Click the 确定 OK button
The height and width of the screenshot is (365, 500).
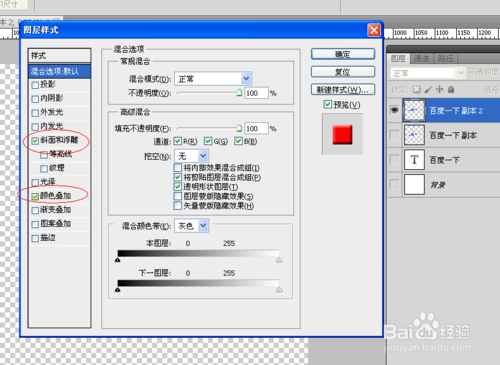pyautogui.click(x=343, y=54)
